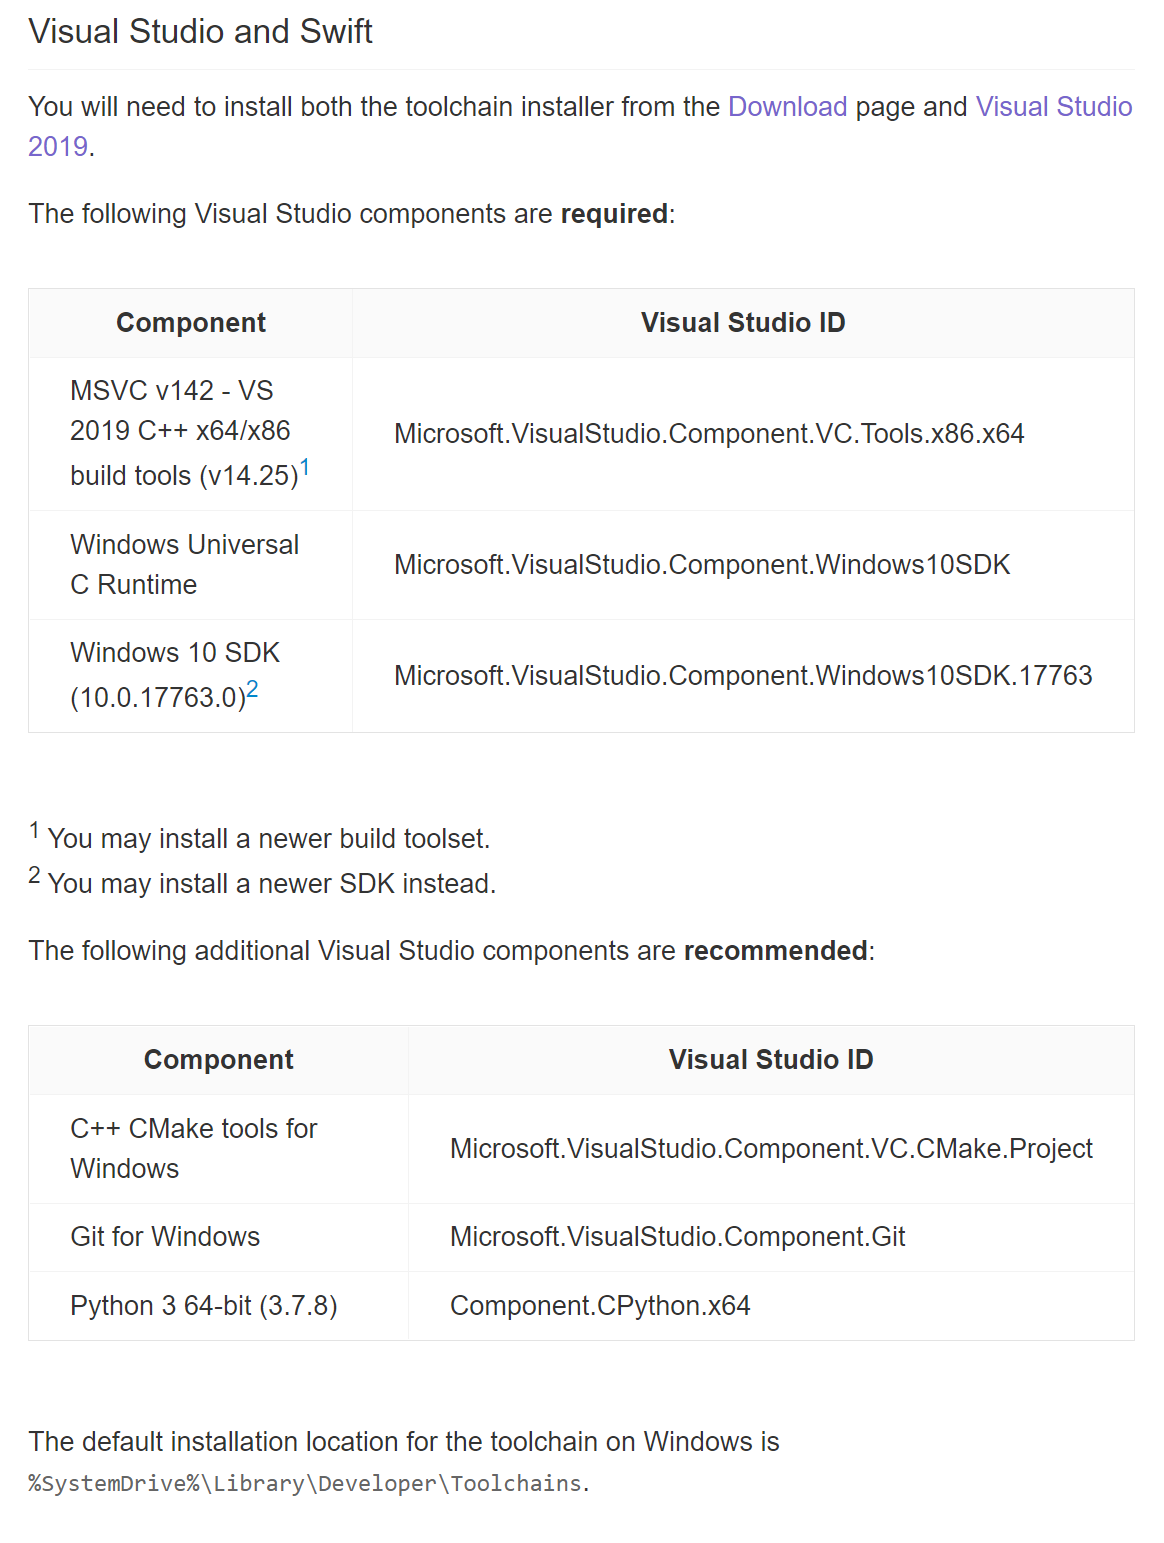Open the Download page link
The width and height of the screenshot is (1164, 1543).
tap(787, 107)
